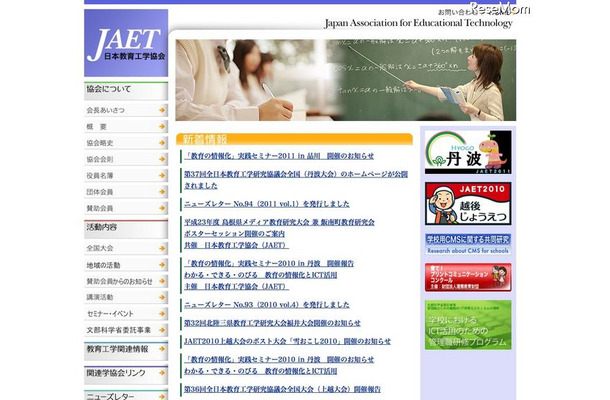
Task: Click the 学校用CMSに関する共同研究 banner
Action: (x=468, y=244)
